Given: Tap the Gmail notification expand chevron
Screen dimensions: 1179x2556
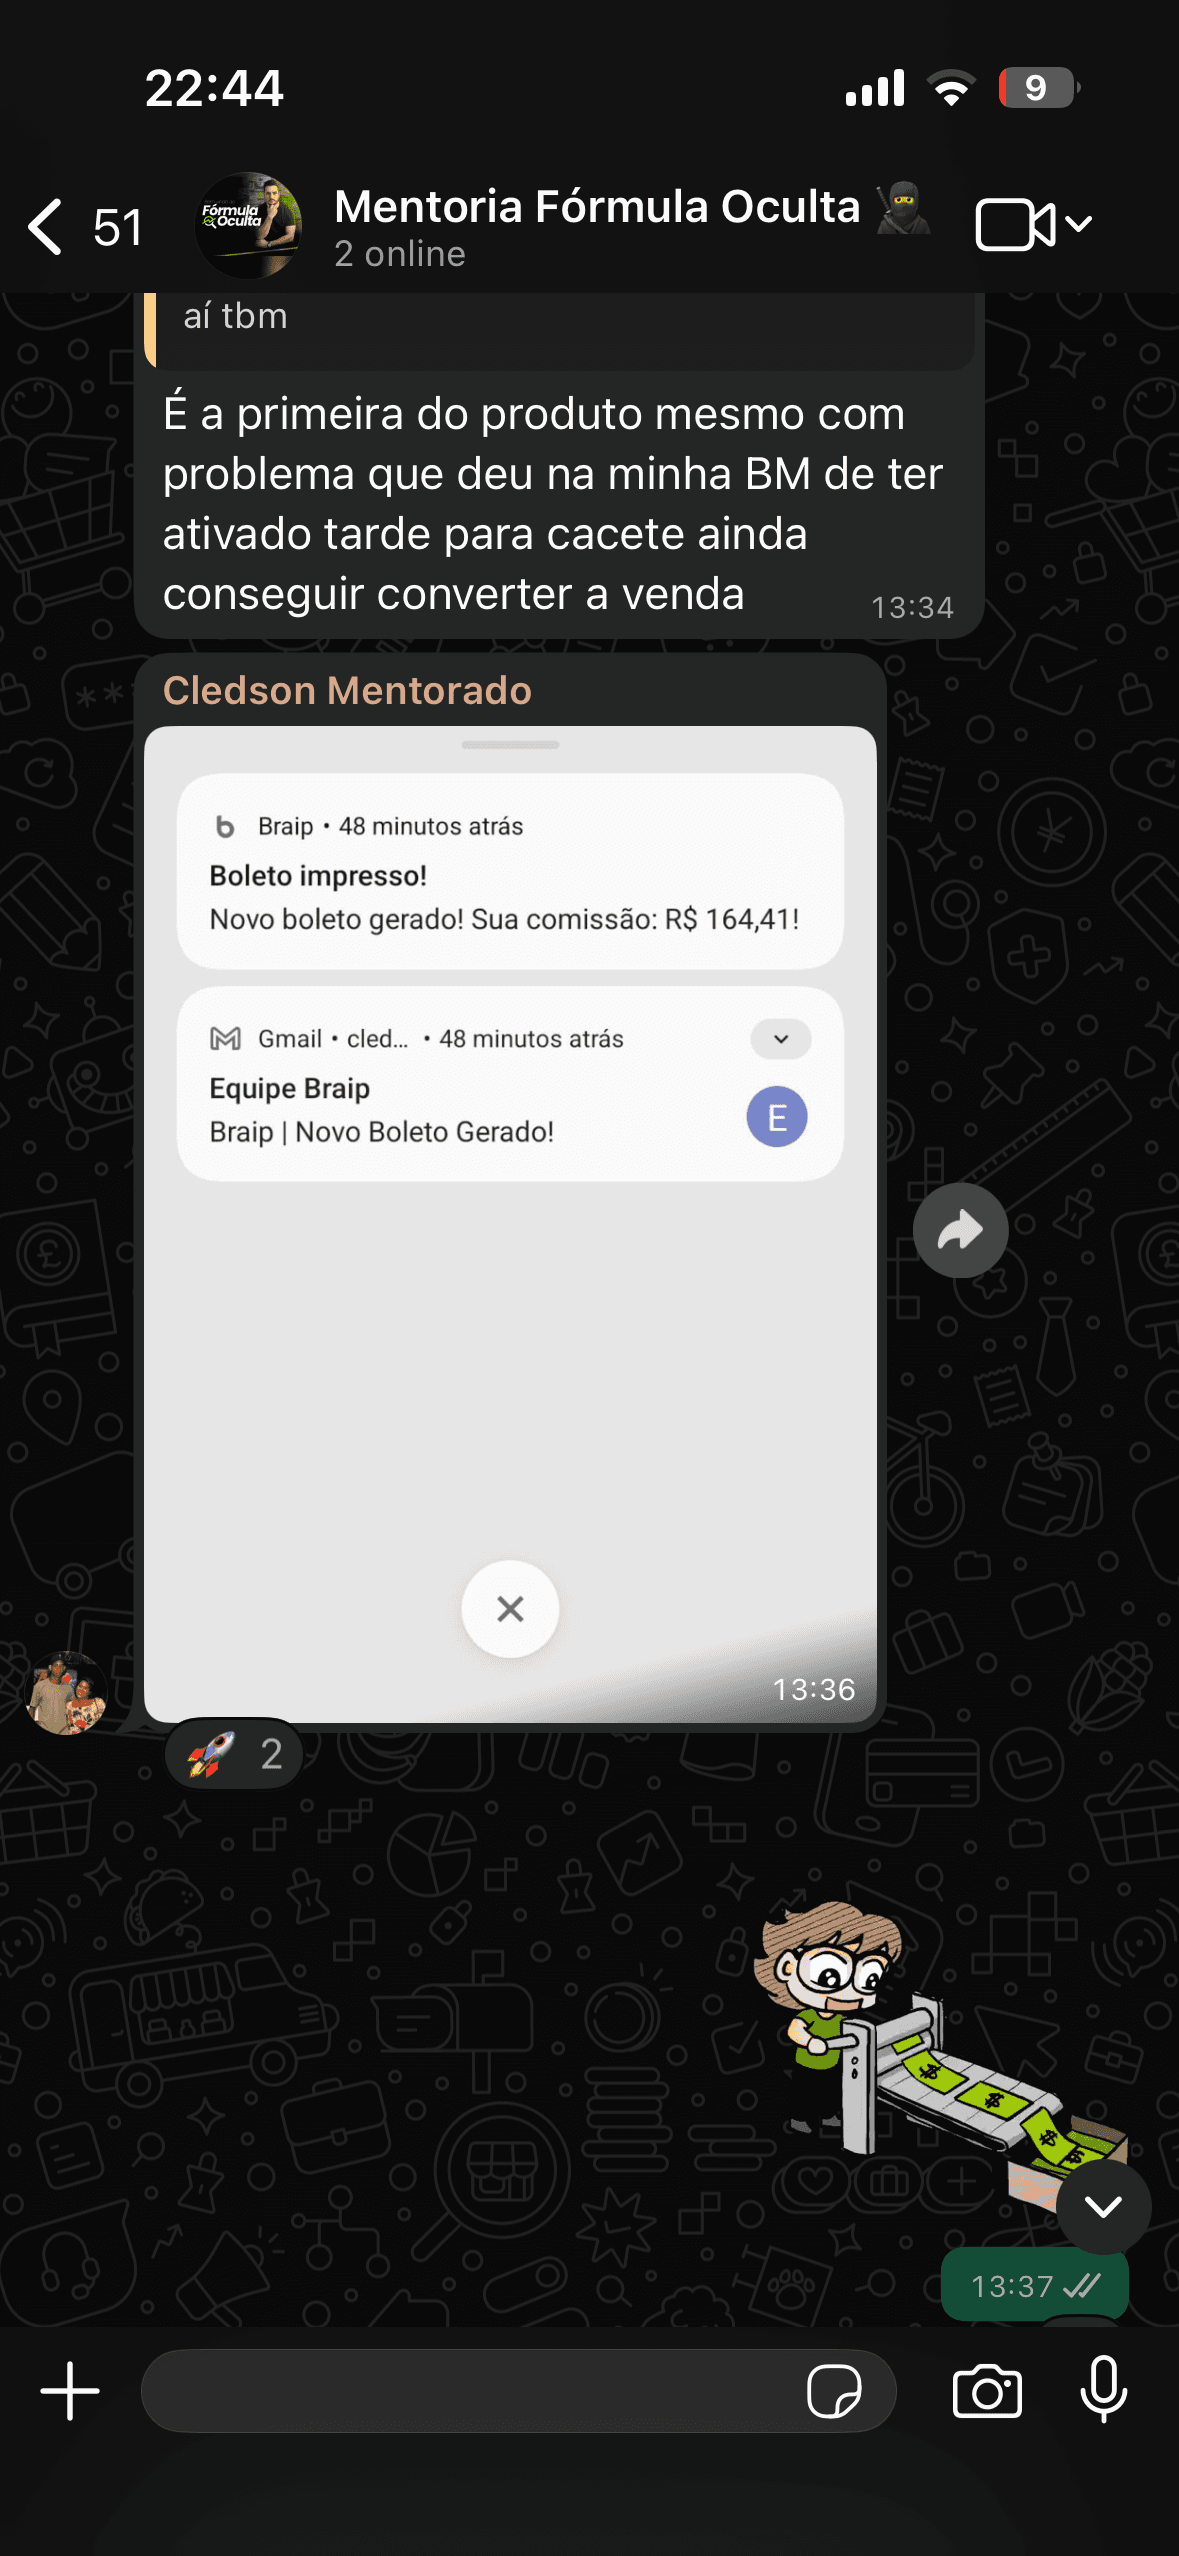Looking at the screenshot, I should (781, 1039).
